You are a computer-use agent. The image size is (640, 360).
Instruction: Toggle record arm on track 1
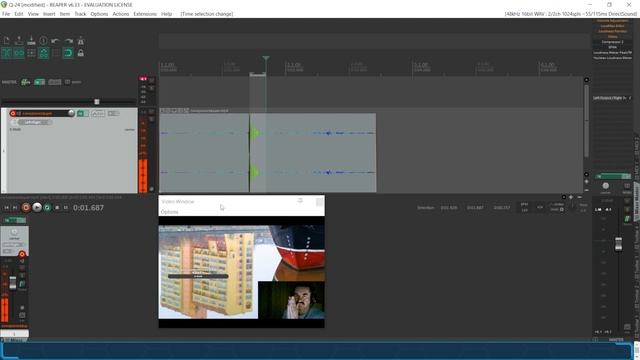[13, 113]
